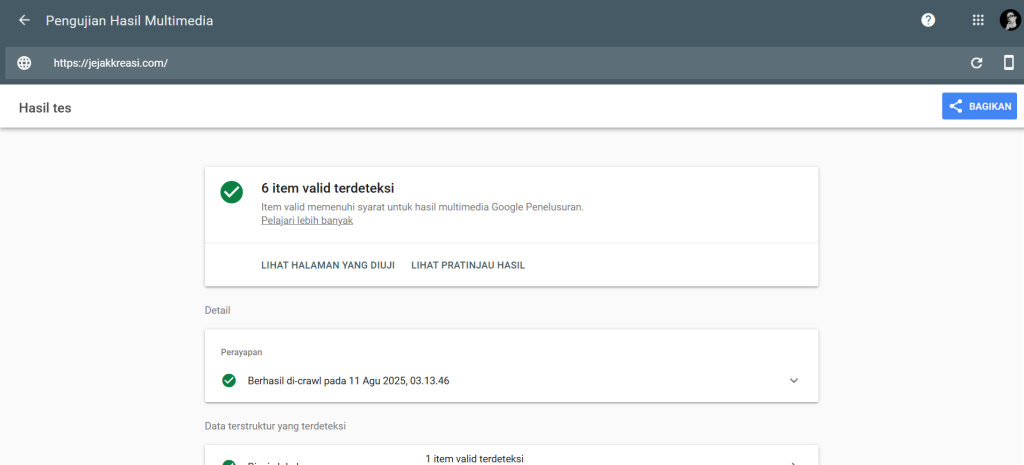Image resolution: width=1024 pixels, height=465 pixels.
Task: Click the globe icon beside the URL
Action: 24,63
